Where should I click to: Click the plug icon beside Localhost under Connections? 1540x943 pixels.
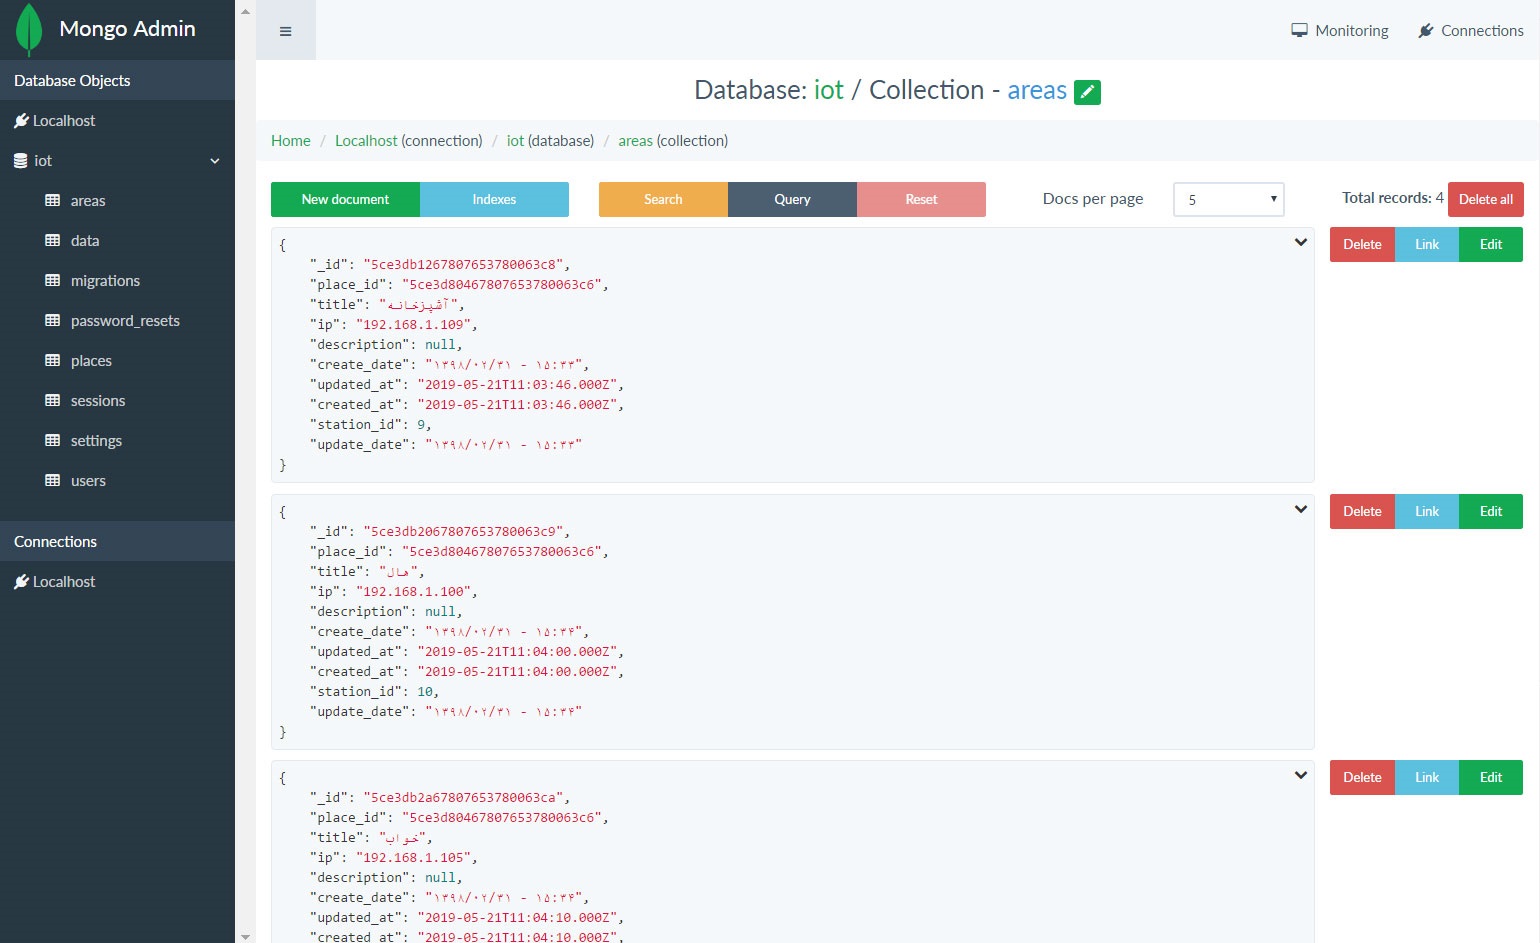[x=21, y=582]
